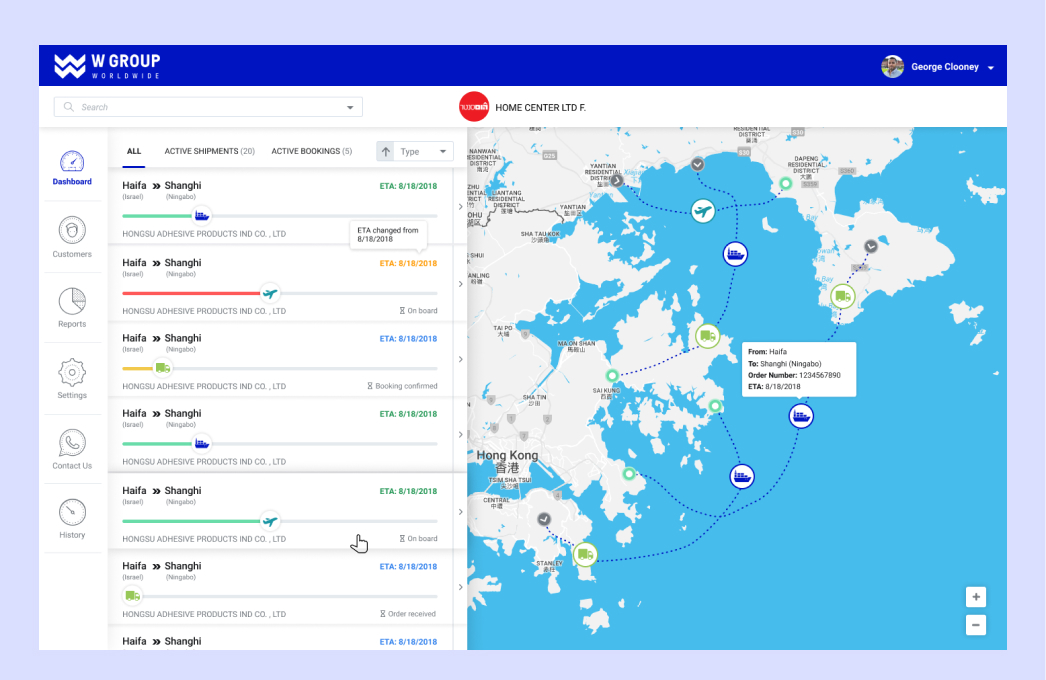Click ship marker under the order tooltip
This screenshot has height=680, width=1046.
[x=801, y=416]
